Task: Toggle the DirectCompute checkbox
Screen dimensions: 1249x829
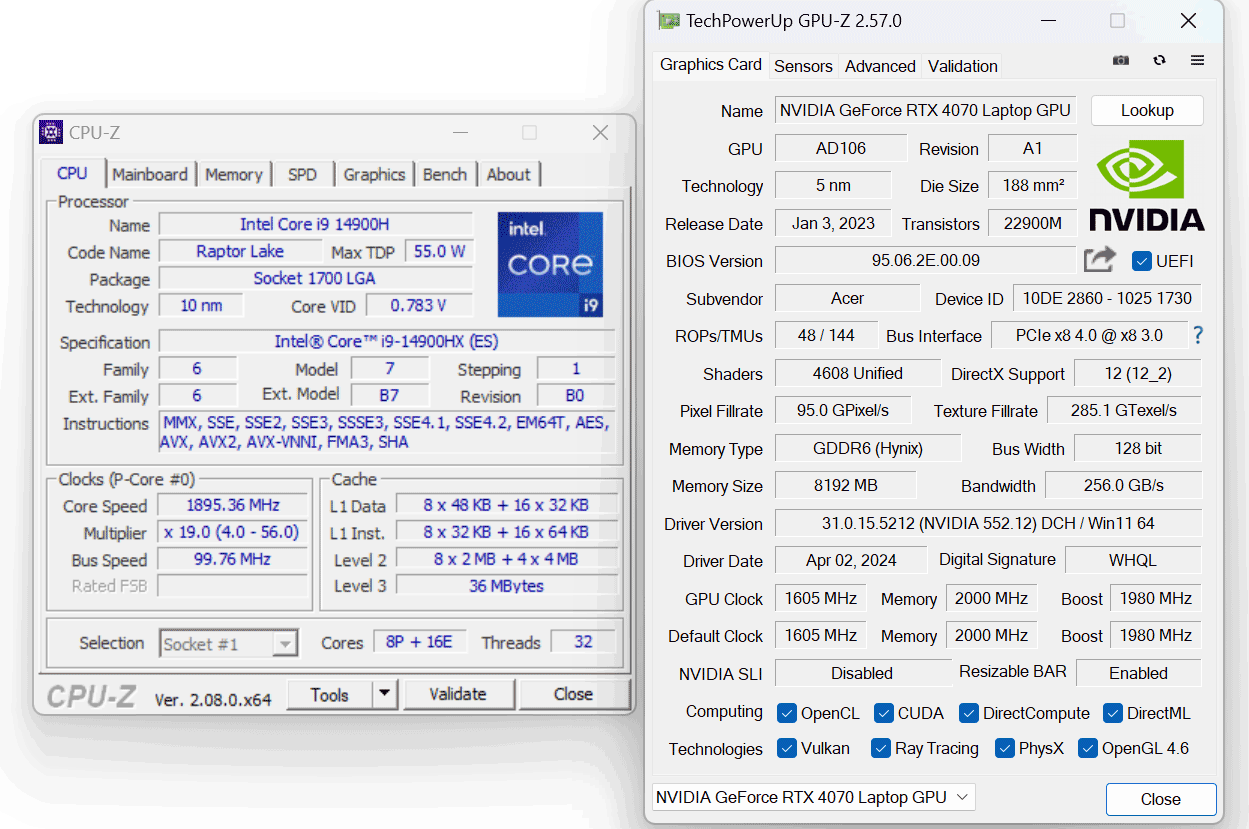Action: [968, 713]
